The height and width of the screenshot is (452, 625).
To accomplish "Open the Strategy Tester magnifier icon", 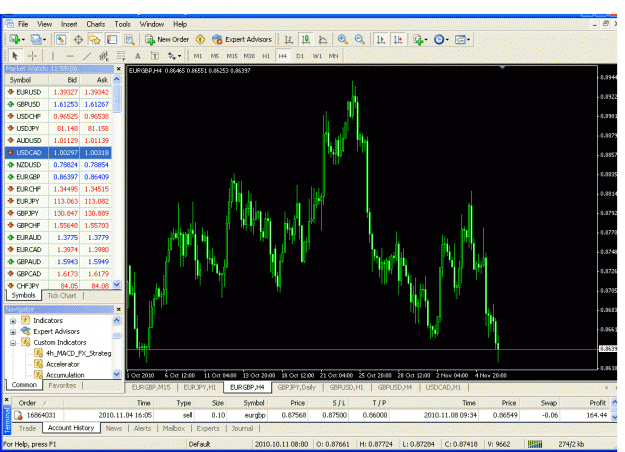I will click(x=129, y=39).
